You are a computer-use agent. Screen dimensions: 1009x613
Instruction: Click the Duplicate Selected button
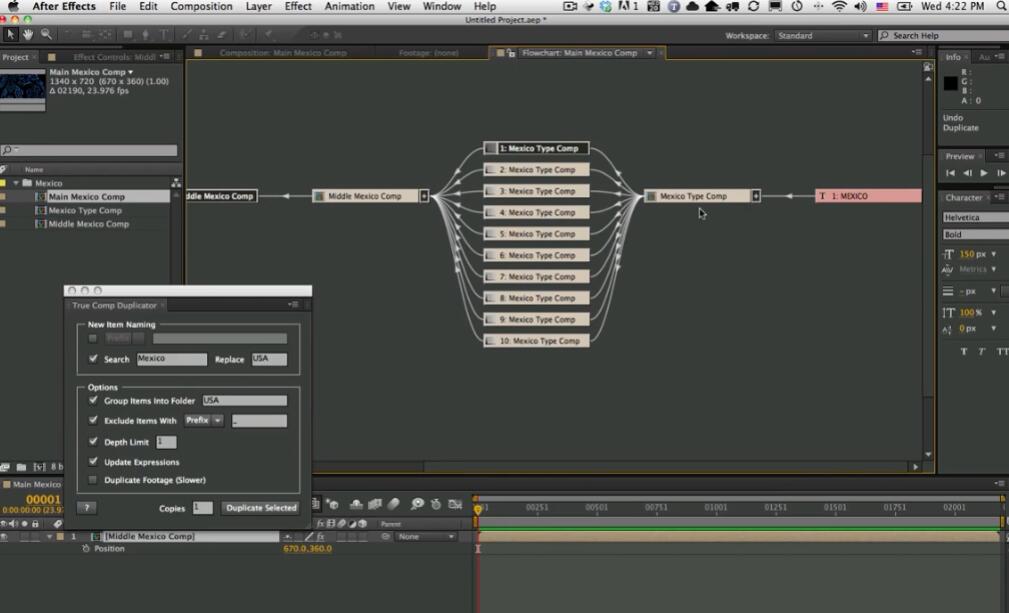(261, 508)
